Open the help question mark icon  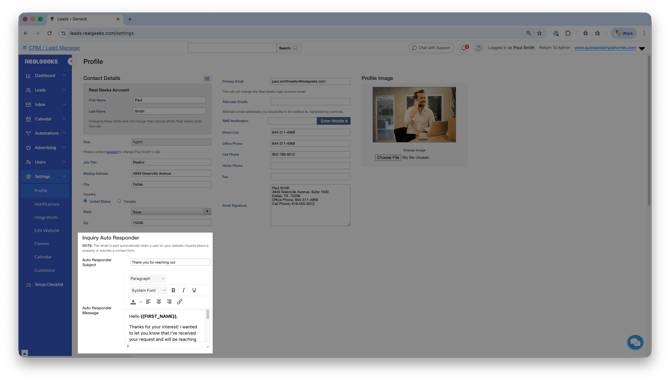point(479,48)
